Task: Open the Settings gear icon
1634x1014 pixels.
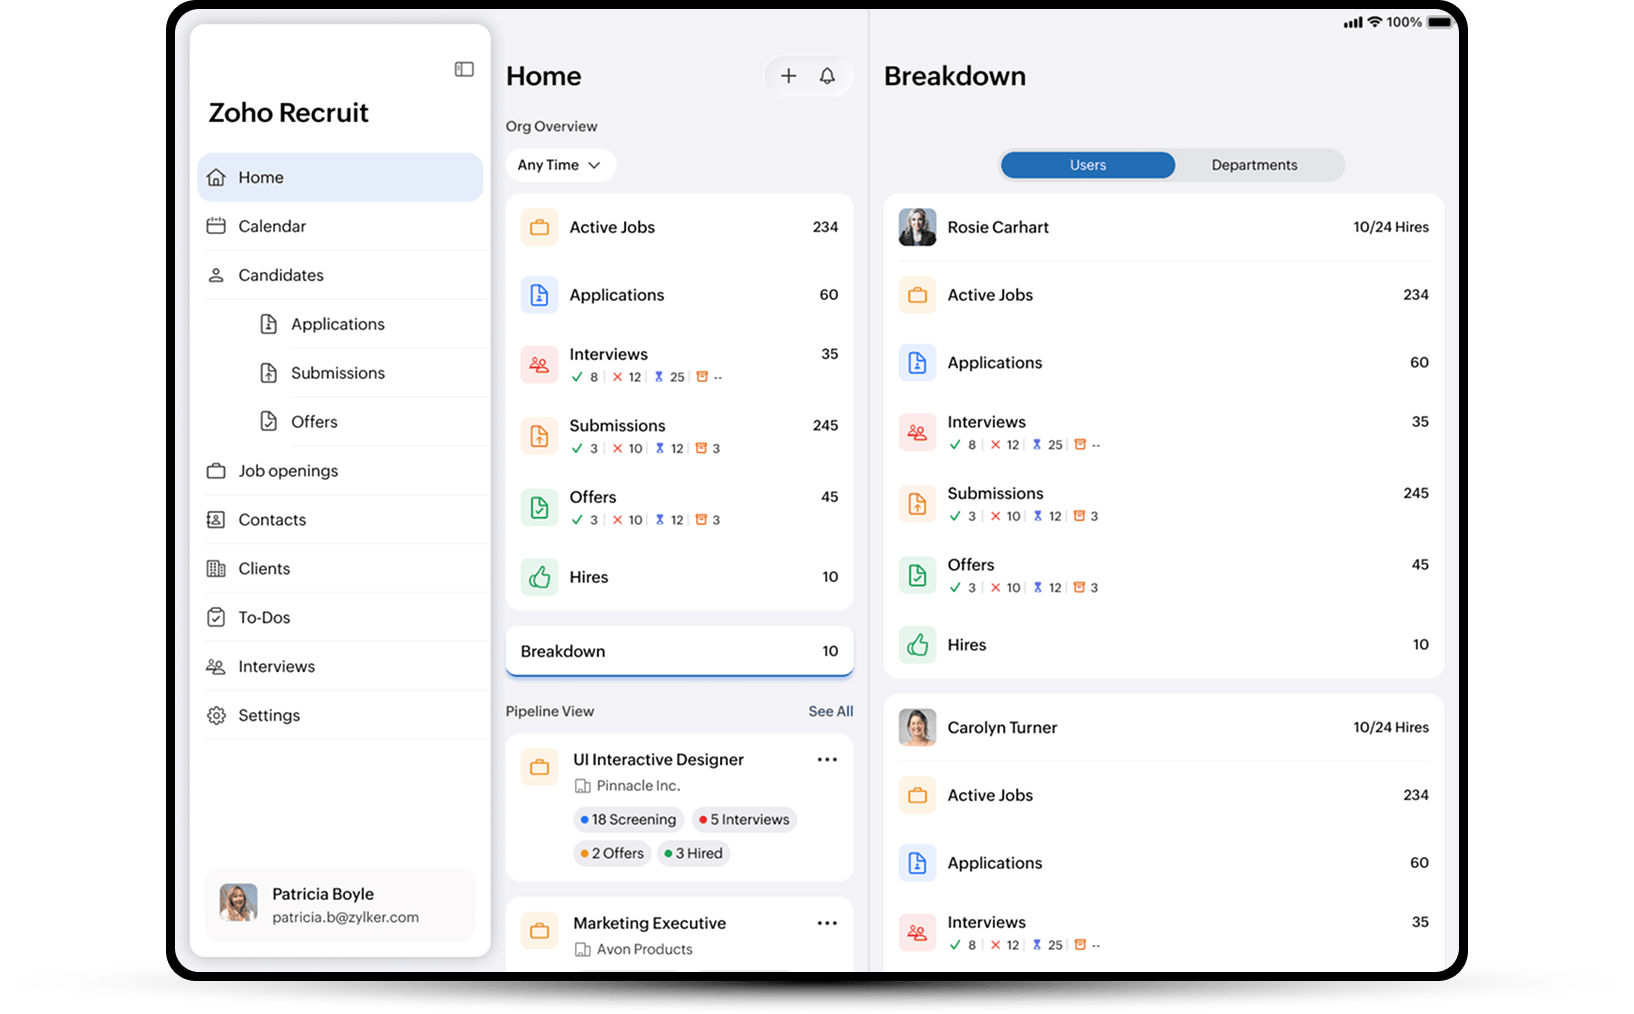Action: [x=216, y=715]
